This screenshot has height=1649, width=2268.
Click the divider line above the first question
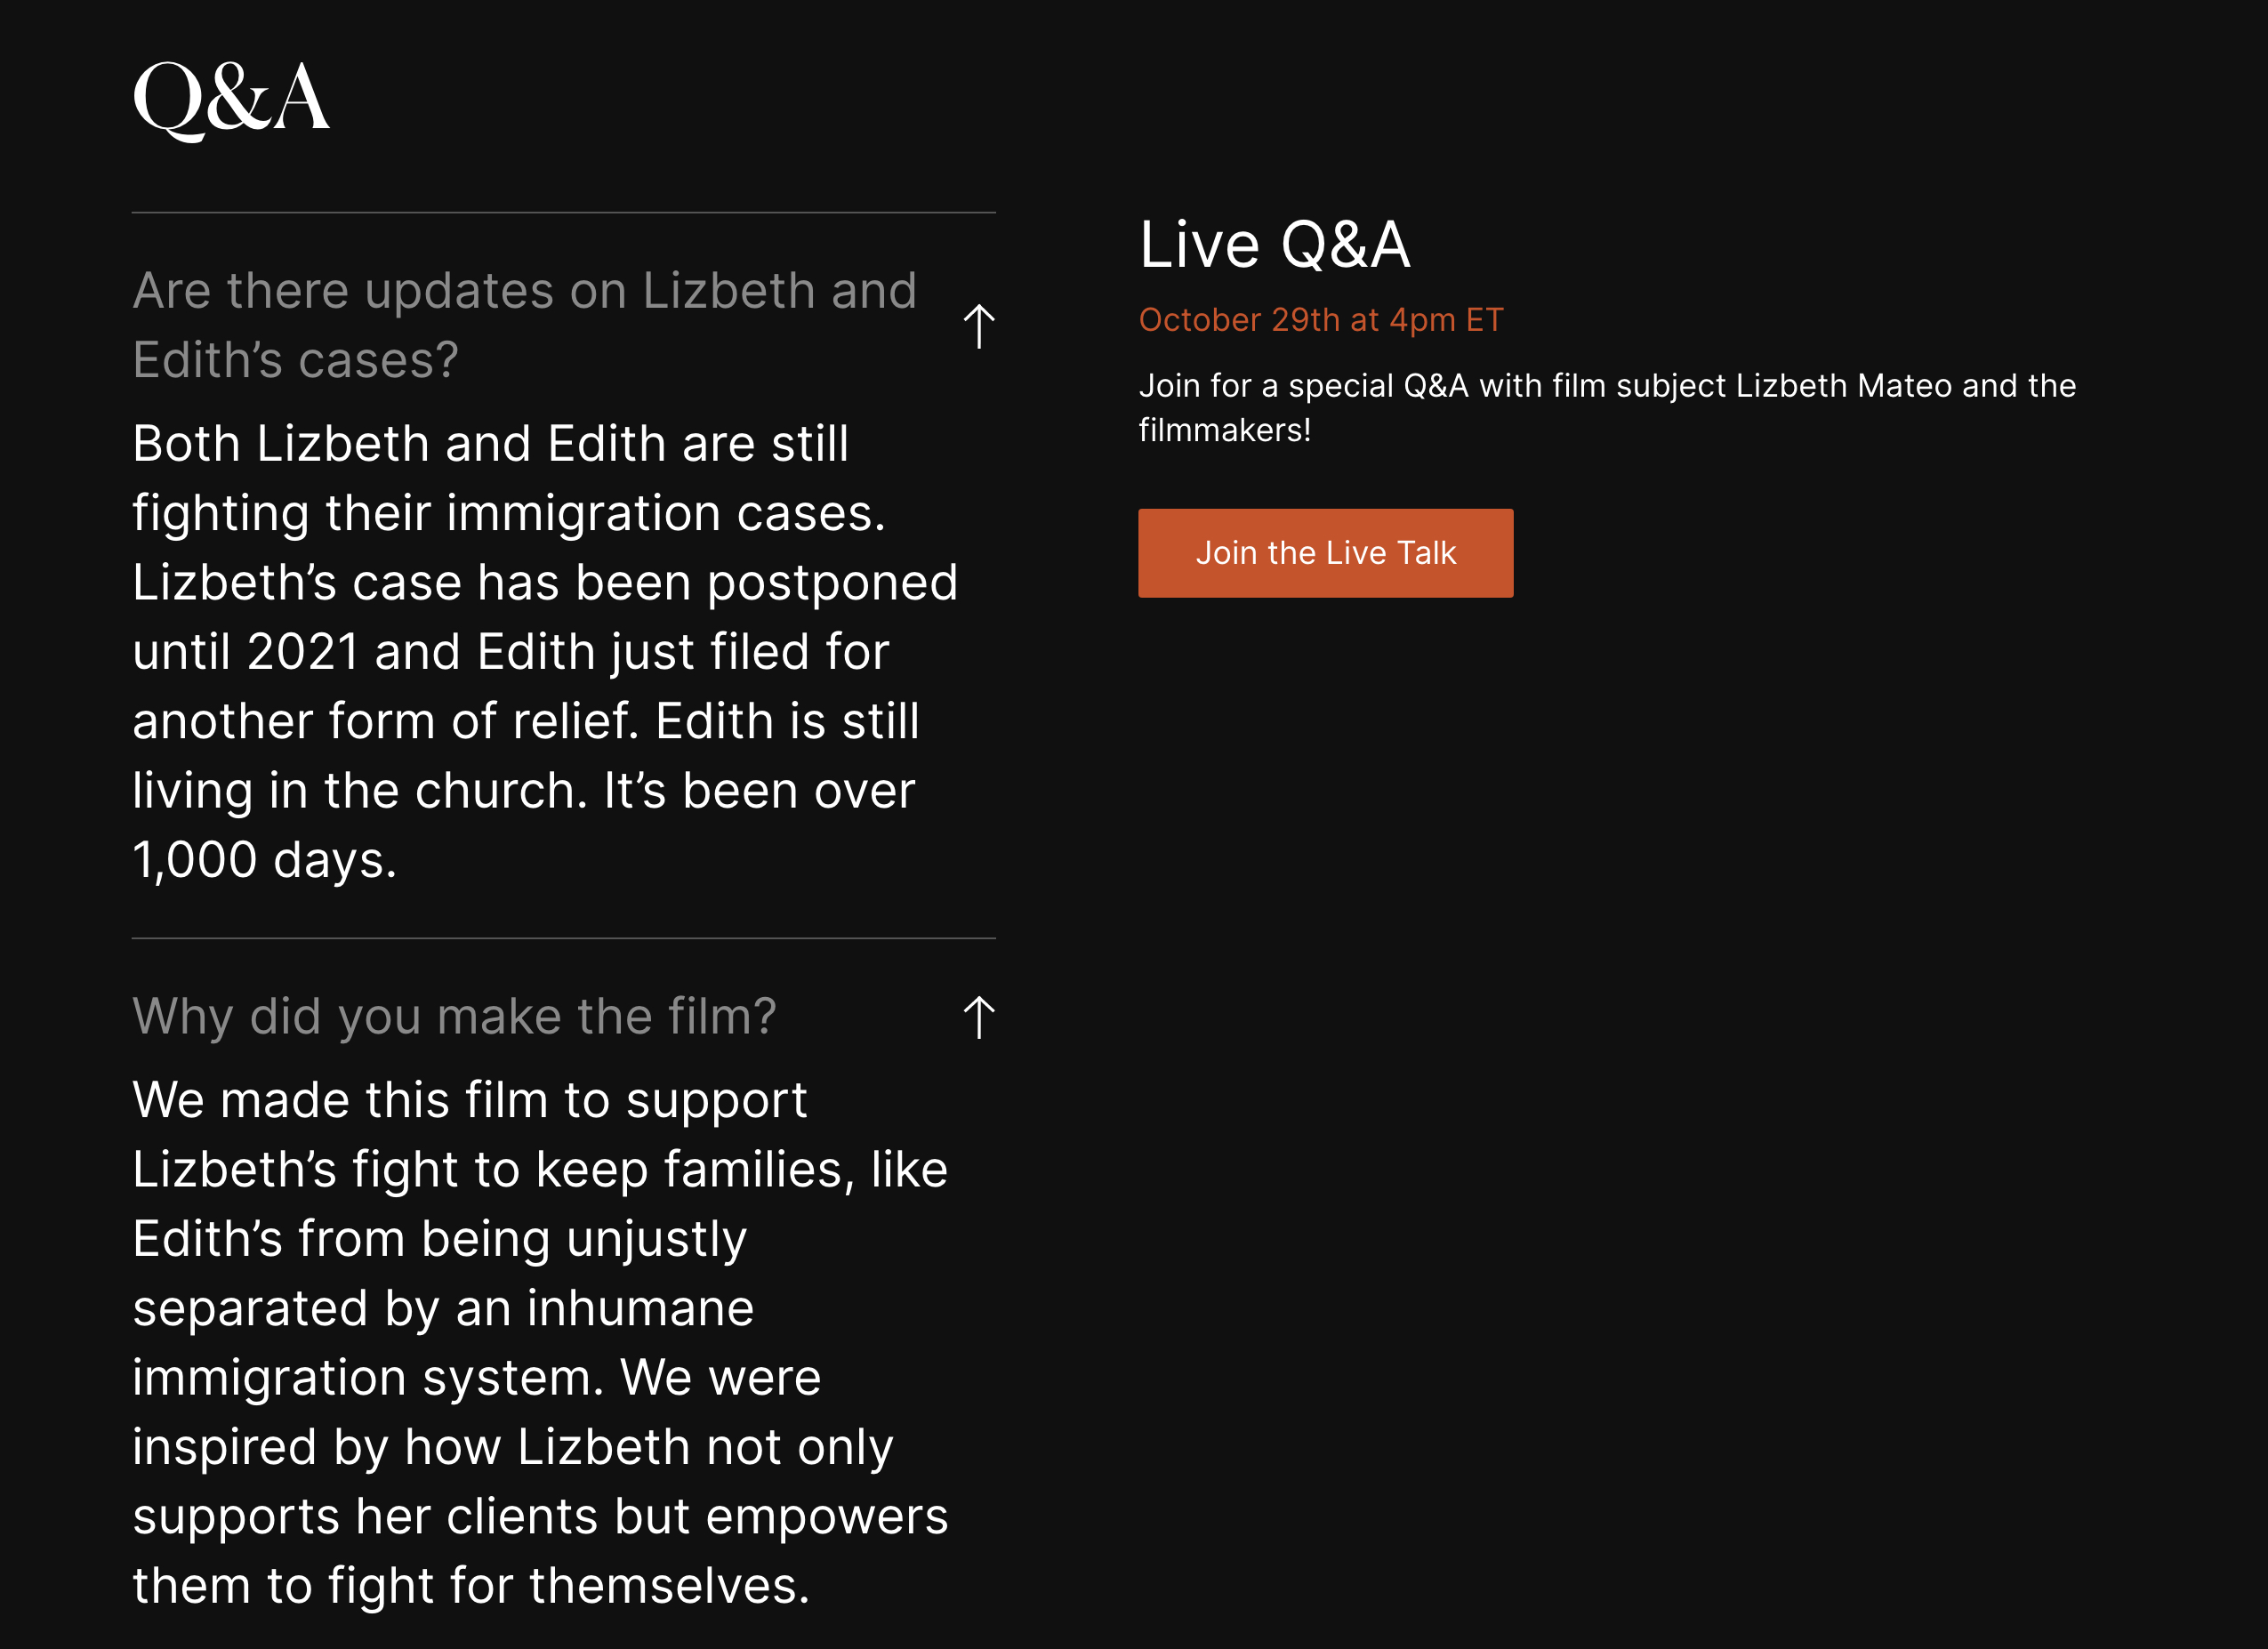[564, 212]
